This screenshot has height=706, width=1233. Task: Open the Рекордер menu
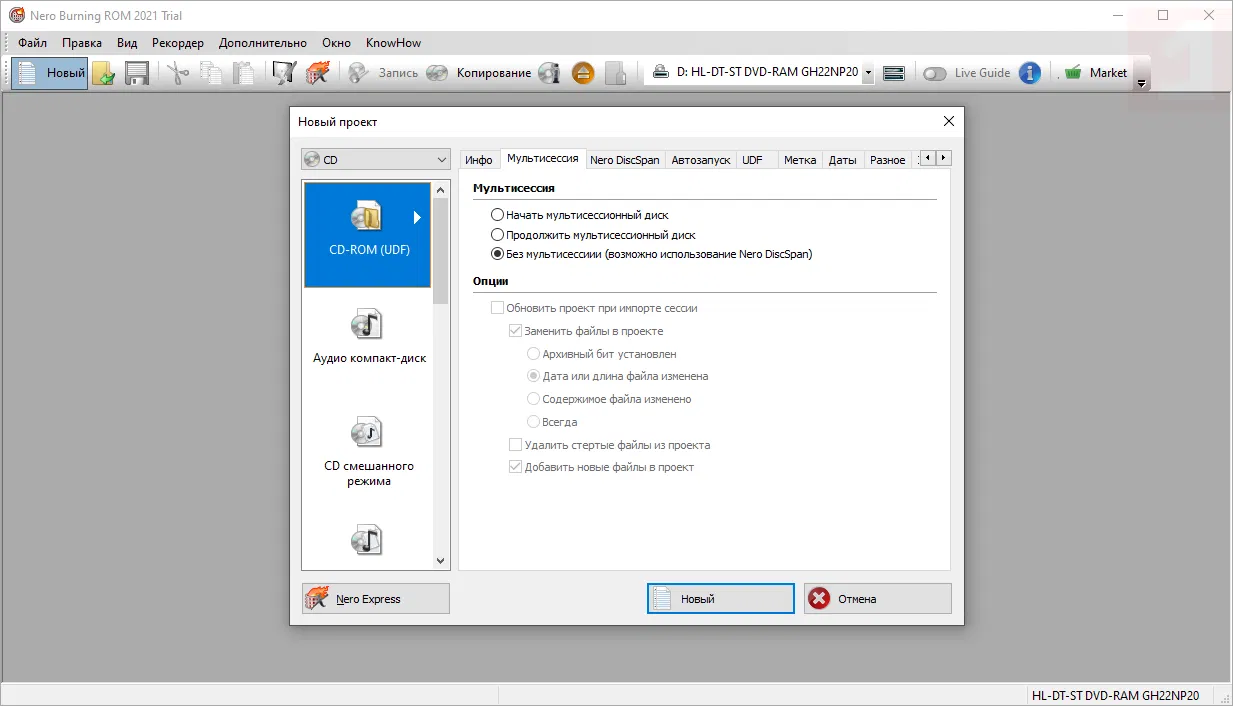[178, 43]
